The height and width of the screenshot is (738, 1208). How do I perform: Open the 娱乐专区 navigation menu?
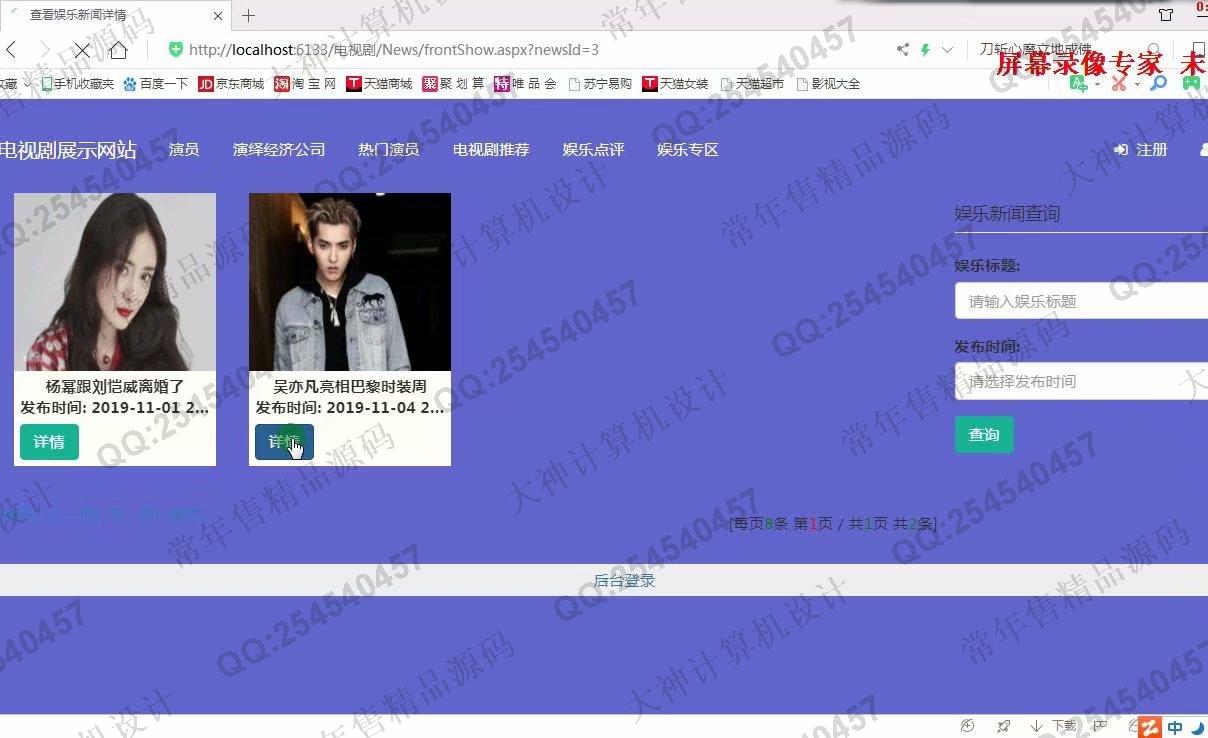pyautogui.click(x=688, y=150)
